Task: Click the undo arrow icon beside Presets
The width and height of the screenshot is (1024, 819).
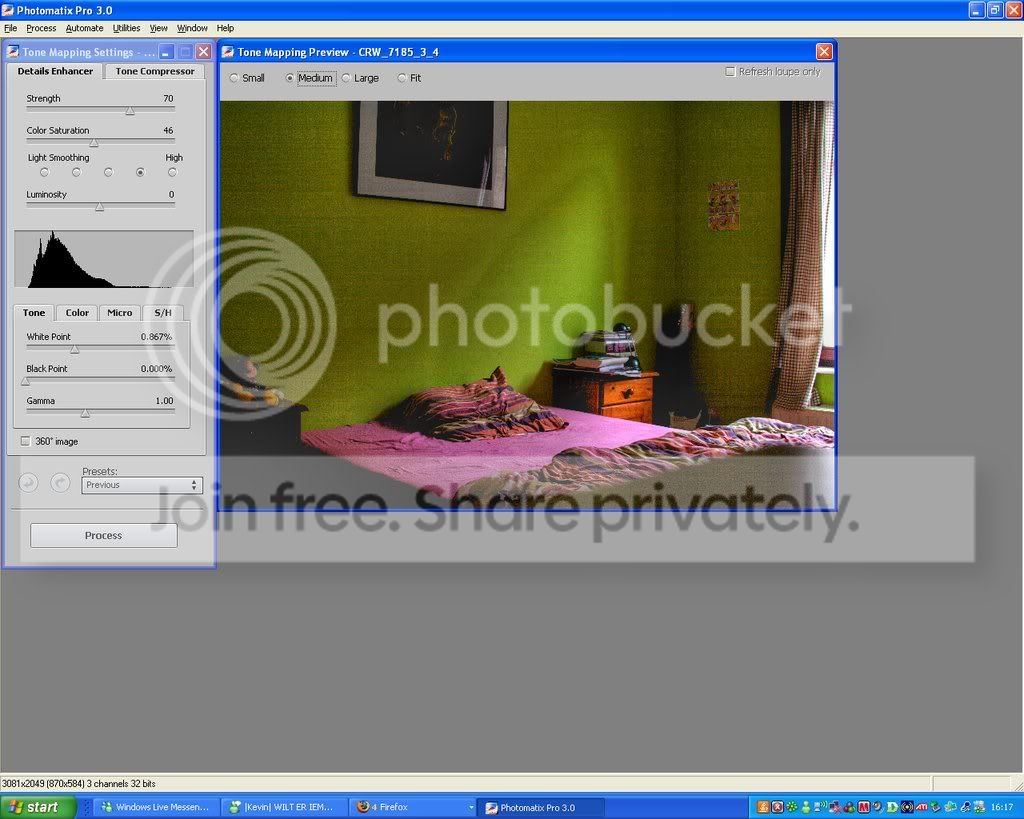Action: click(x=28, y=483)
